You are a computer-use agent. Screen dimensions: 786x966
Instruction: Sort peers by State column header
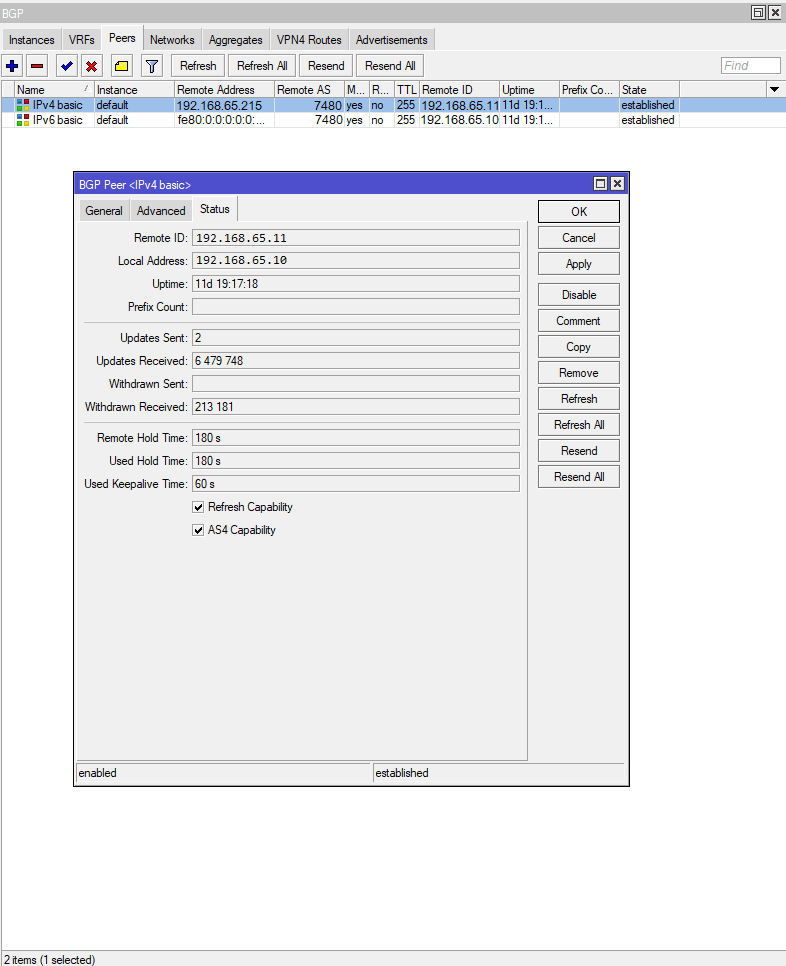pos(647,90)
